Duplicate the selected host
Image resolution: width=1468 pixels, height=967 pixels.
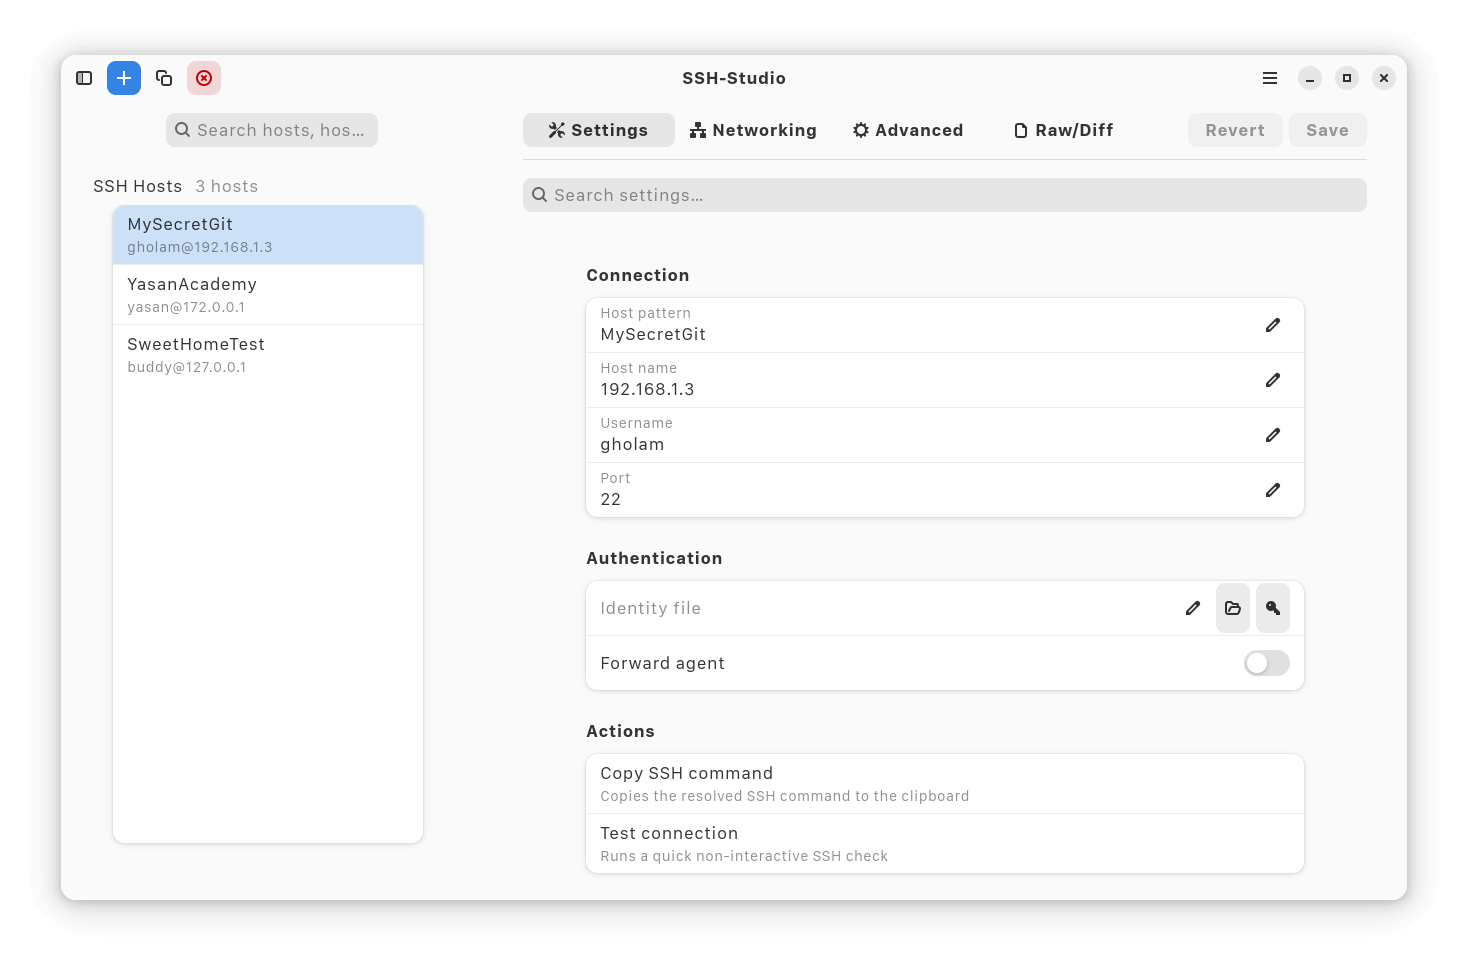click(164, 78)
